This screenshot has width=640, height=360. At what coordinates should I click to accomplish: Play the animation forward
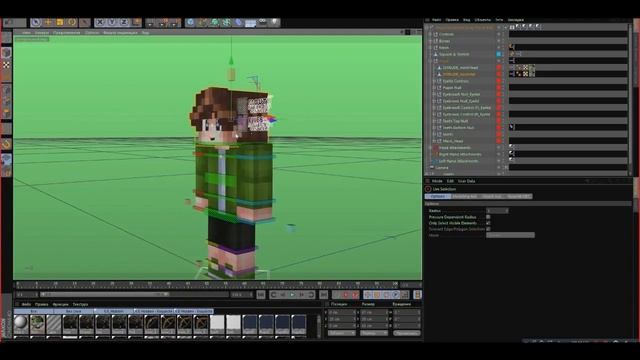[x=292, y=294]
